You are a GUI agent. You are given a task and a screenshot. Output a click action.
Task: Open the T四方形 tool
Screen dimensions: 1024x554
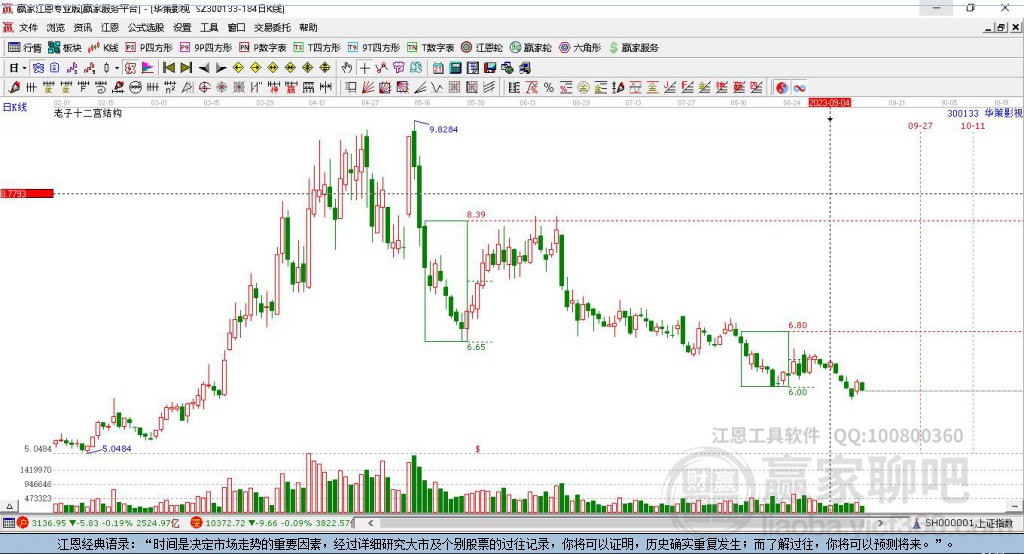(317, 48)
